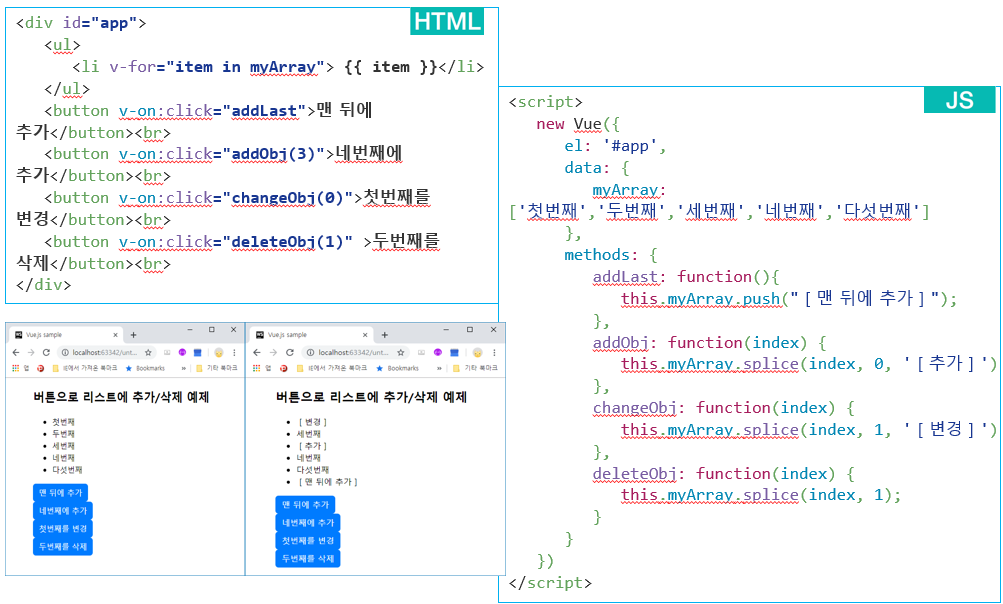View site information icon in left browser
The height and width of the screenshot is (604, 1003).
pos(65,353)
